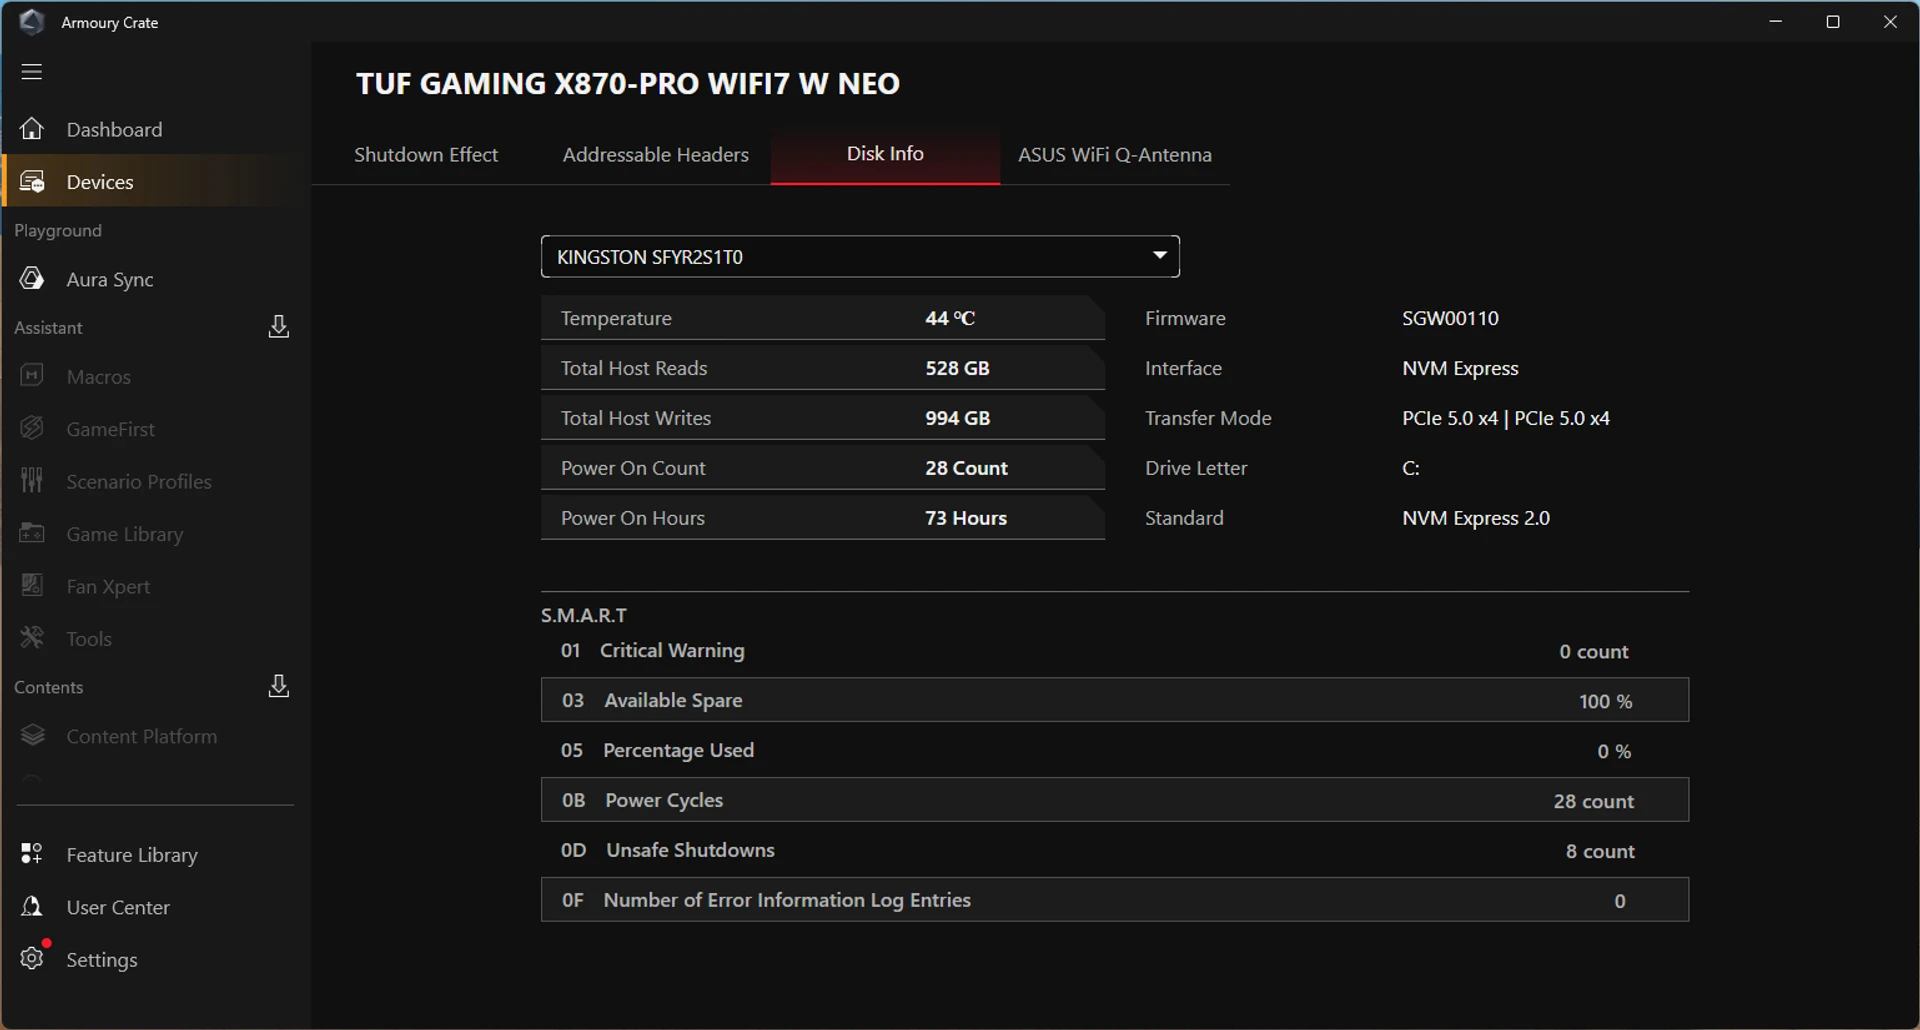The image size is (1920, 1030).
Task: Open Aura Sync from the sidebar
Action: pos(110,280)
